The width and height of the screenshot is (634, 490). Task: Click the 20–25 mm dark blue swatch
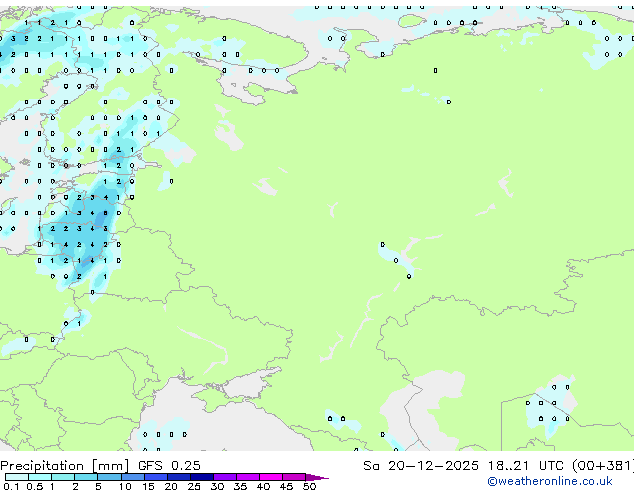[x=179, y=477]
